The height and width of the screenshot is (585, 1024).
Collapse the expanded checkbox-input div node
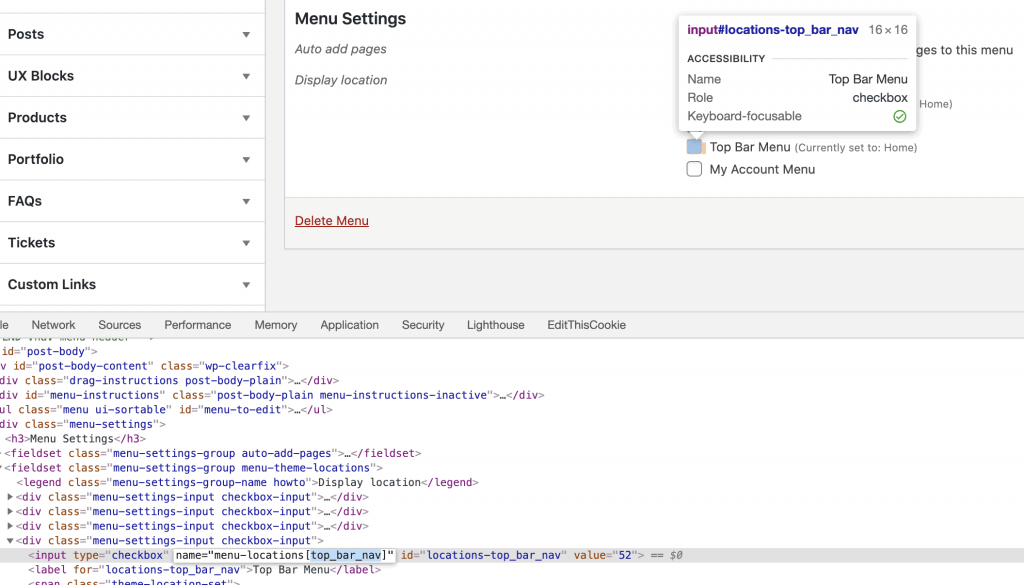(x=10, y=541)
